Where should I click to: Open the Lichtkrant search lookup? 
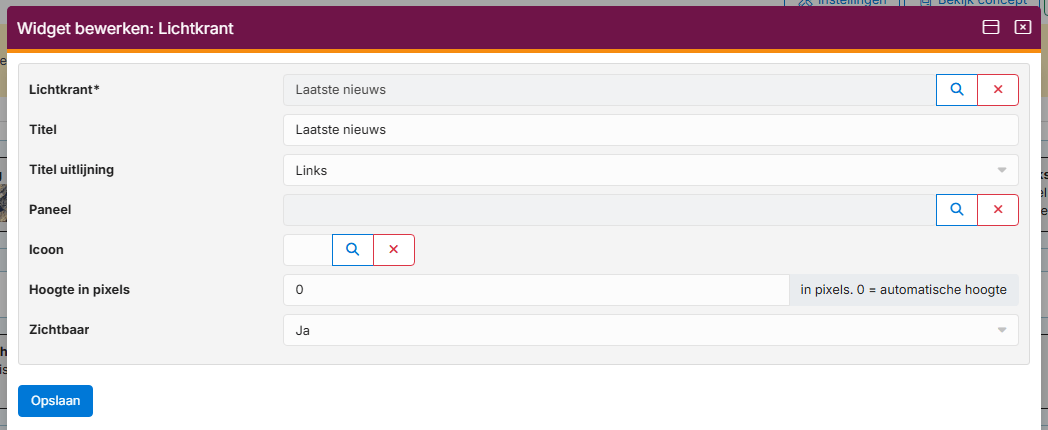point(956,90)
